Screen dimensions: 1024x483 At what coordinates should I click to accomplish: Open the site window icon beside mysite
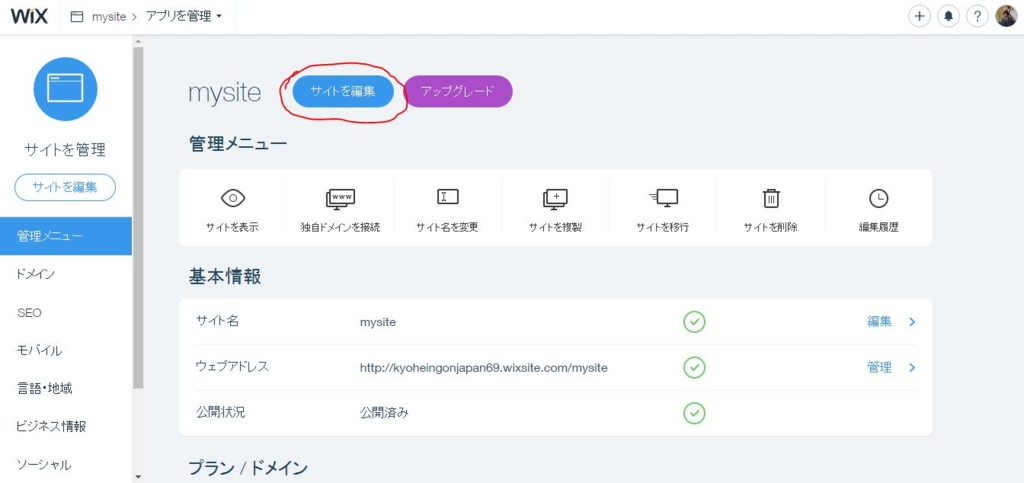77,17
